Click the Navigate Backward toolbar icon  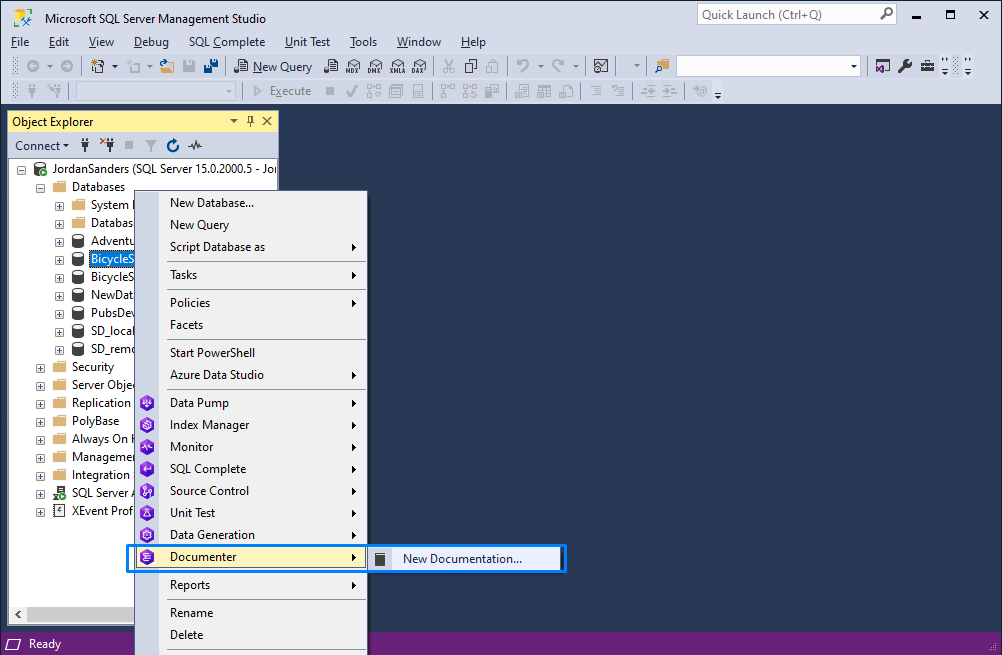point(33,66)
